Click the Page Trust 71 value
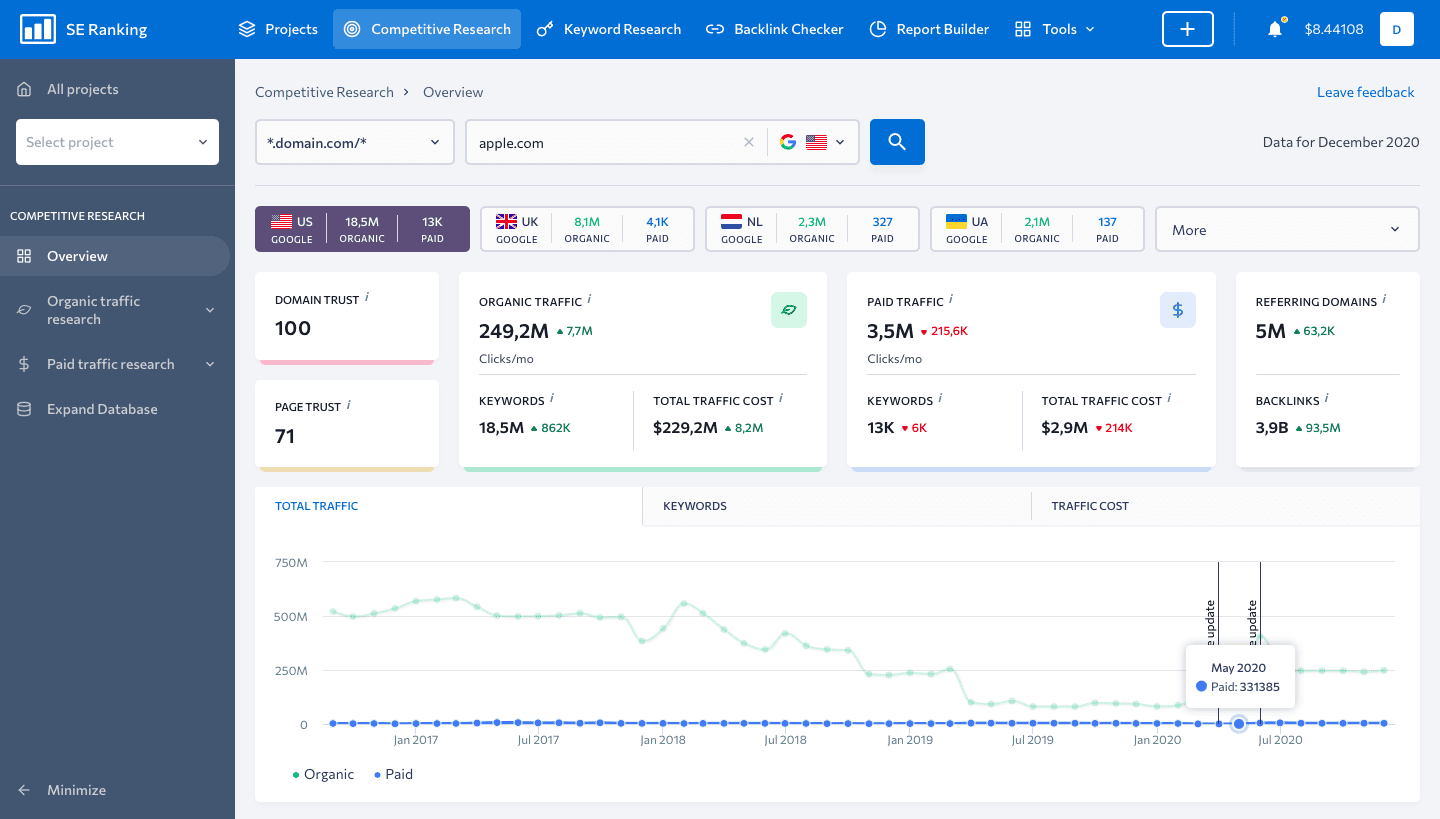Viewport: 1440px width, 819px height. click(x=285, y=436)
